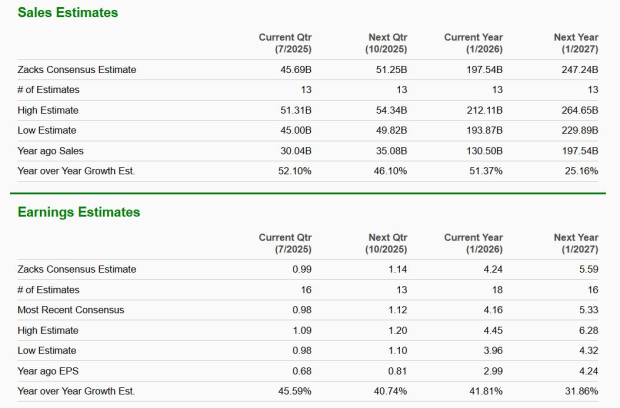Select the 5.59 EPS consensus value
Image resolution: width=620 pixels, height=408 pixels.
(588, 269)
